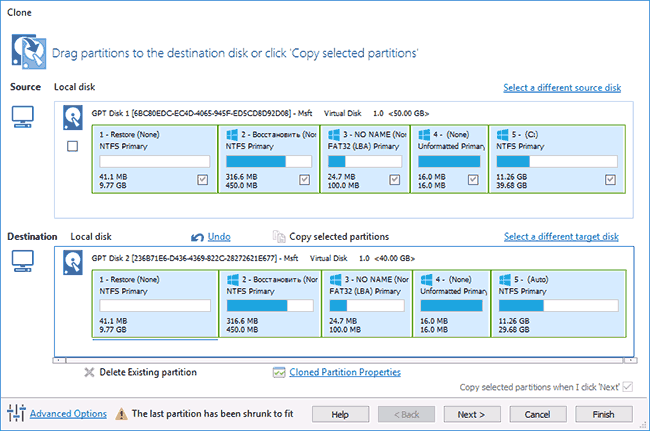Click destination scrollbar left arrow
Image resolution: width=650 pixels, height=431 pixels.
coord(59,360)
